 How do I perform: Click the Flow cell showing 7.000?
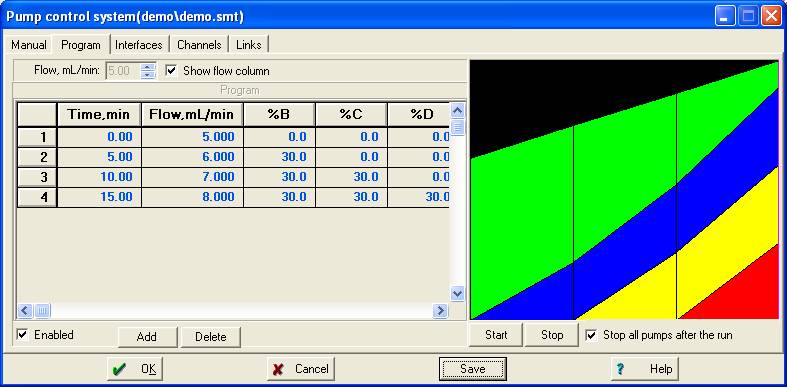[193, 177]
